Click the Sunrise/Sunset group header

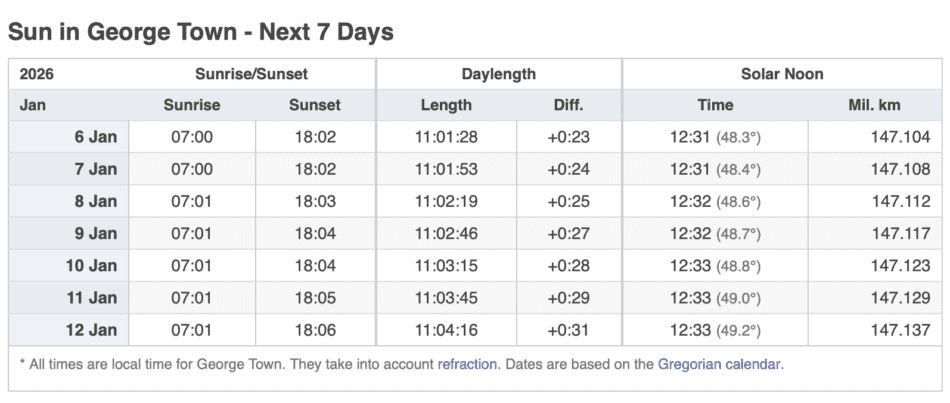pyautogui.click(x=251, y=74)
